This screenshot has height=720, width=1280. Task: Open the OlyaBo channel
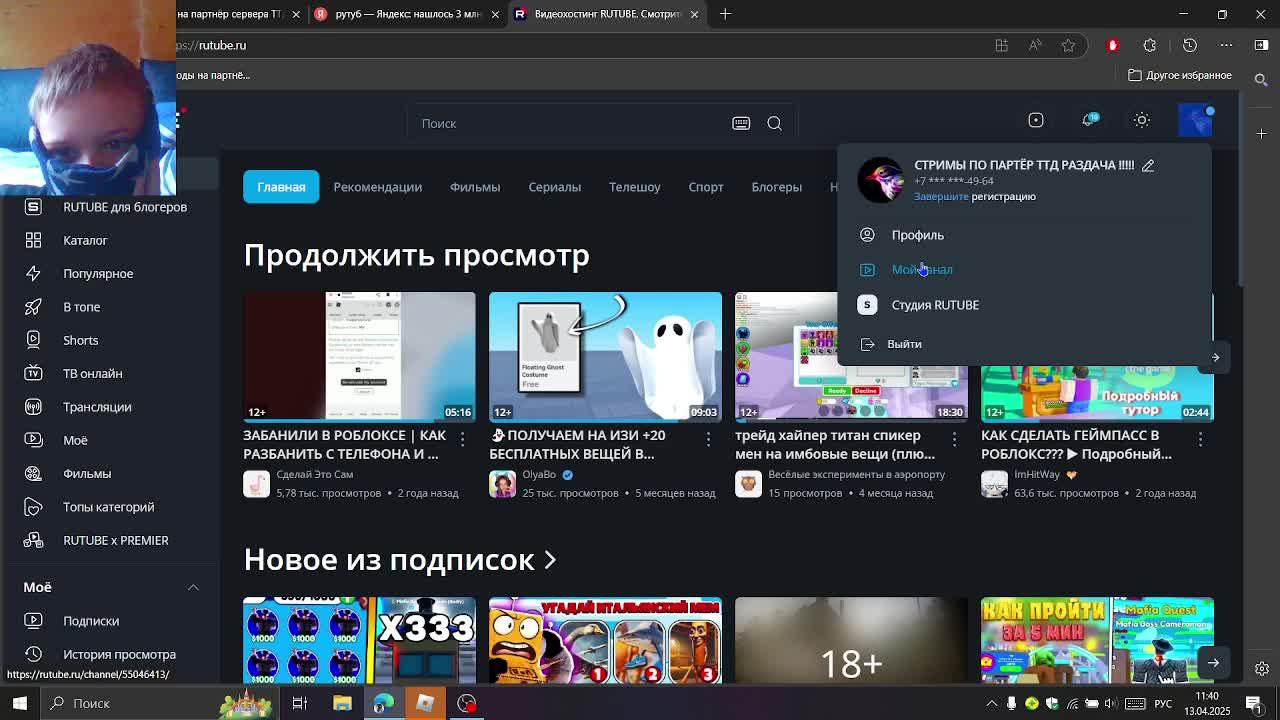pos(538,474)
